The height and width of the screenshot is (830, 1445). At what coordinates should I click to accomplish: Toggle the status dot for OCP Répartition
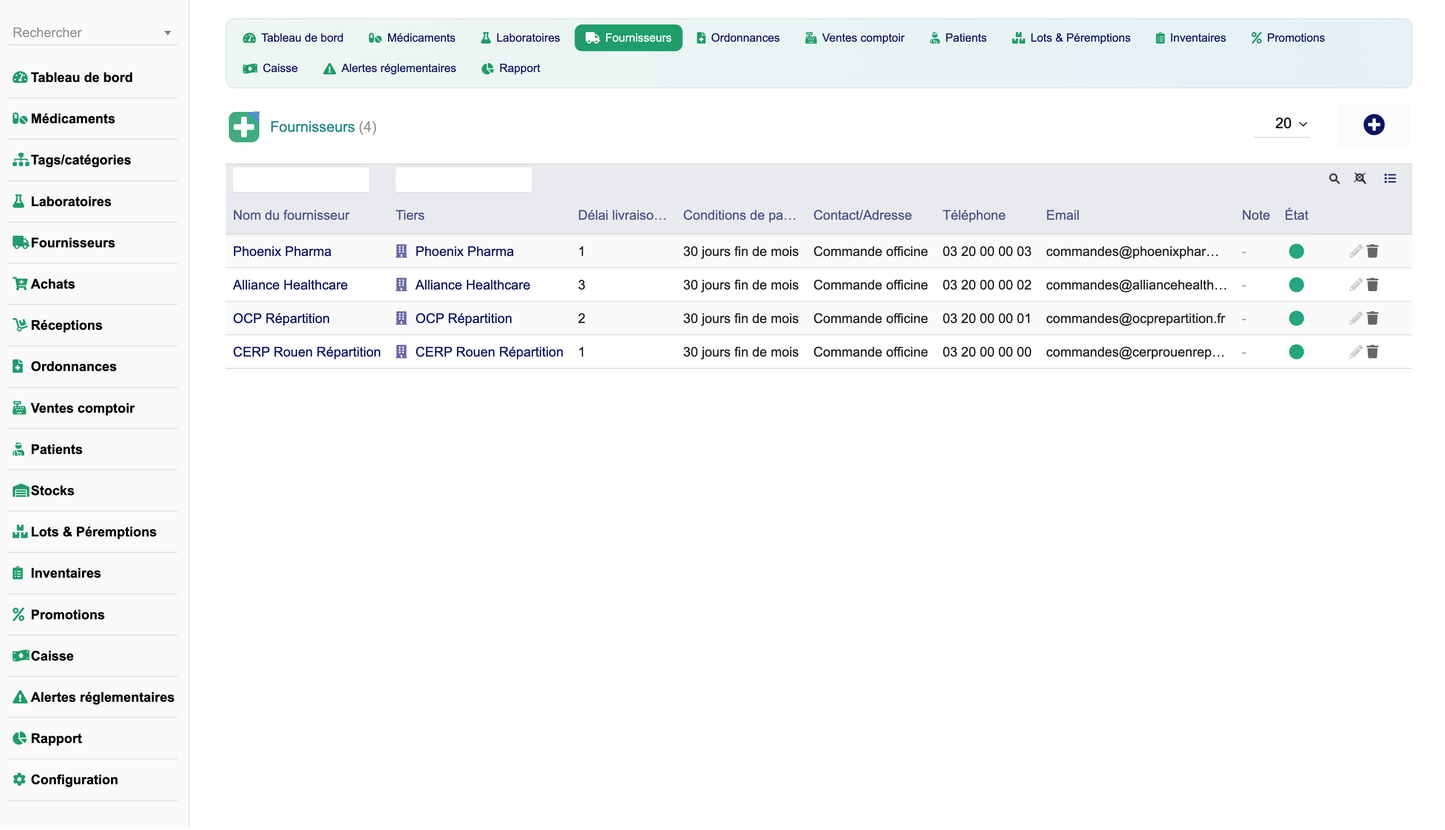[x=1297, y=319]
